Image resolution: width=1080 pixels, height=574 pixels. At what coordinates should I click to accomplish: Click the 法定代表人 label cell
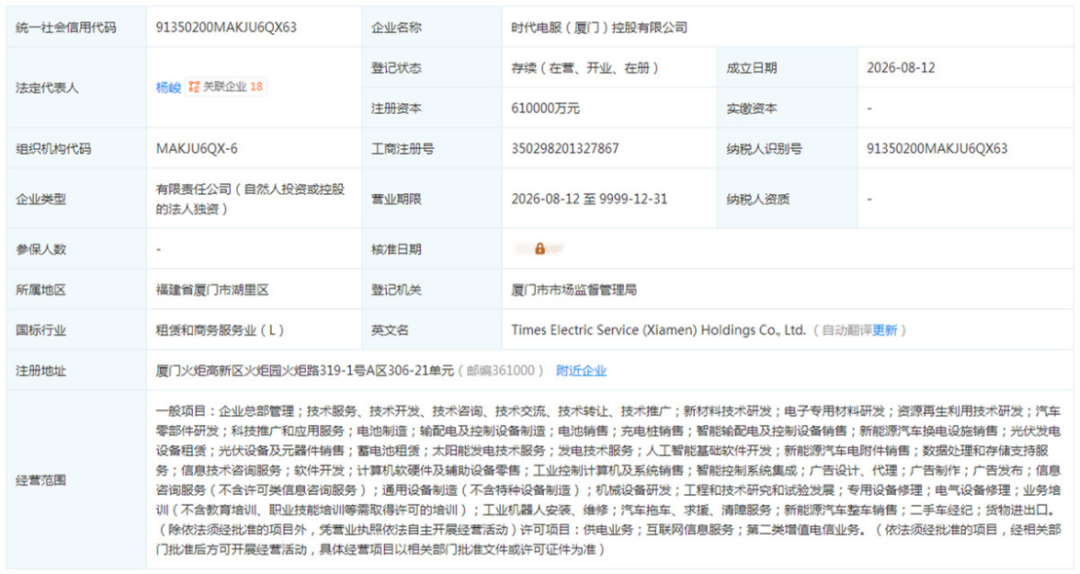click(76, 88)
